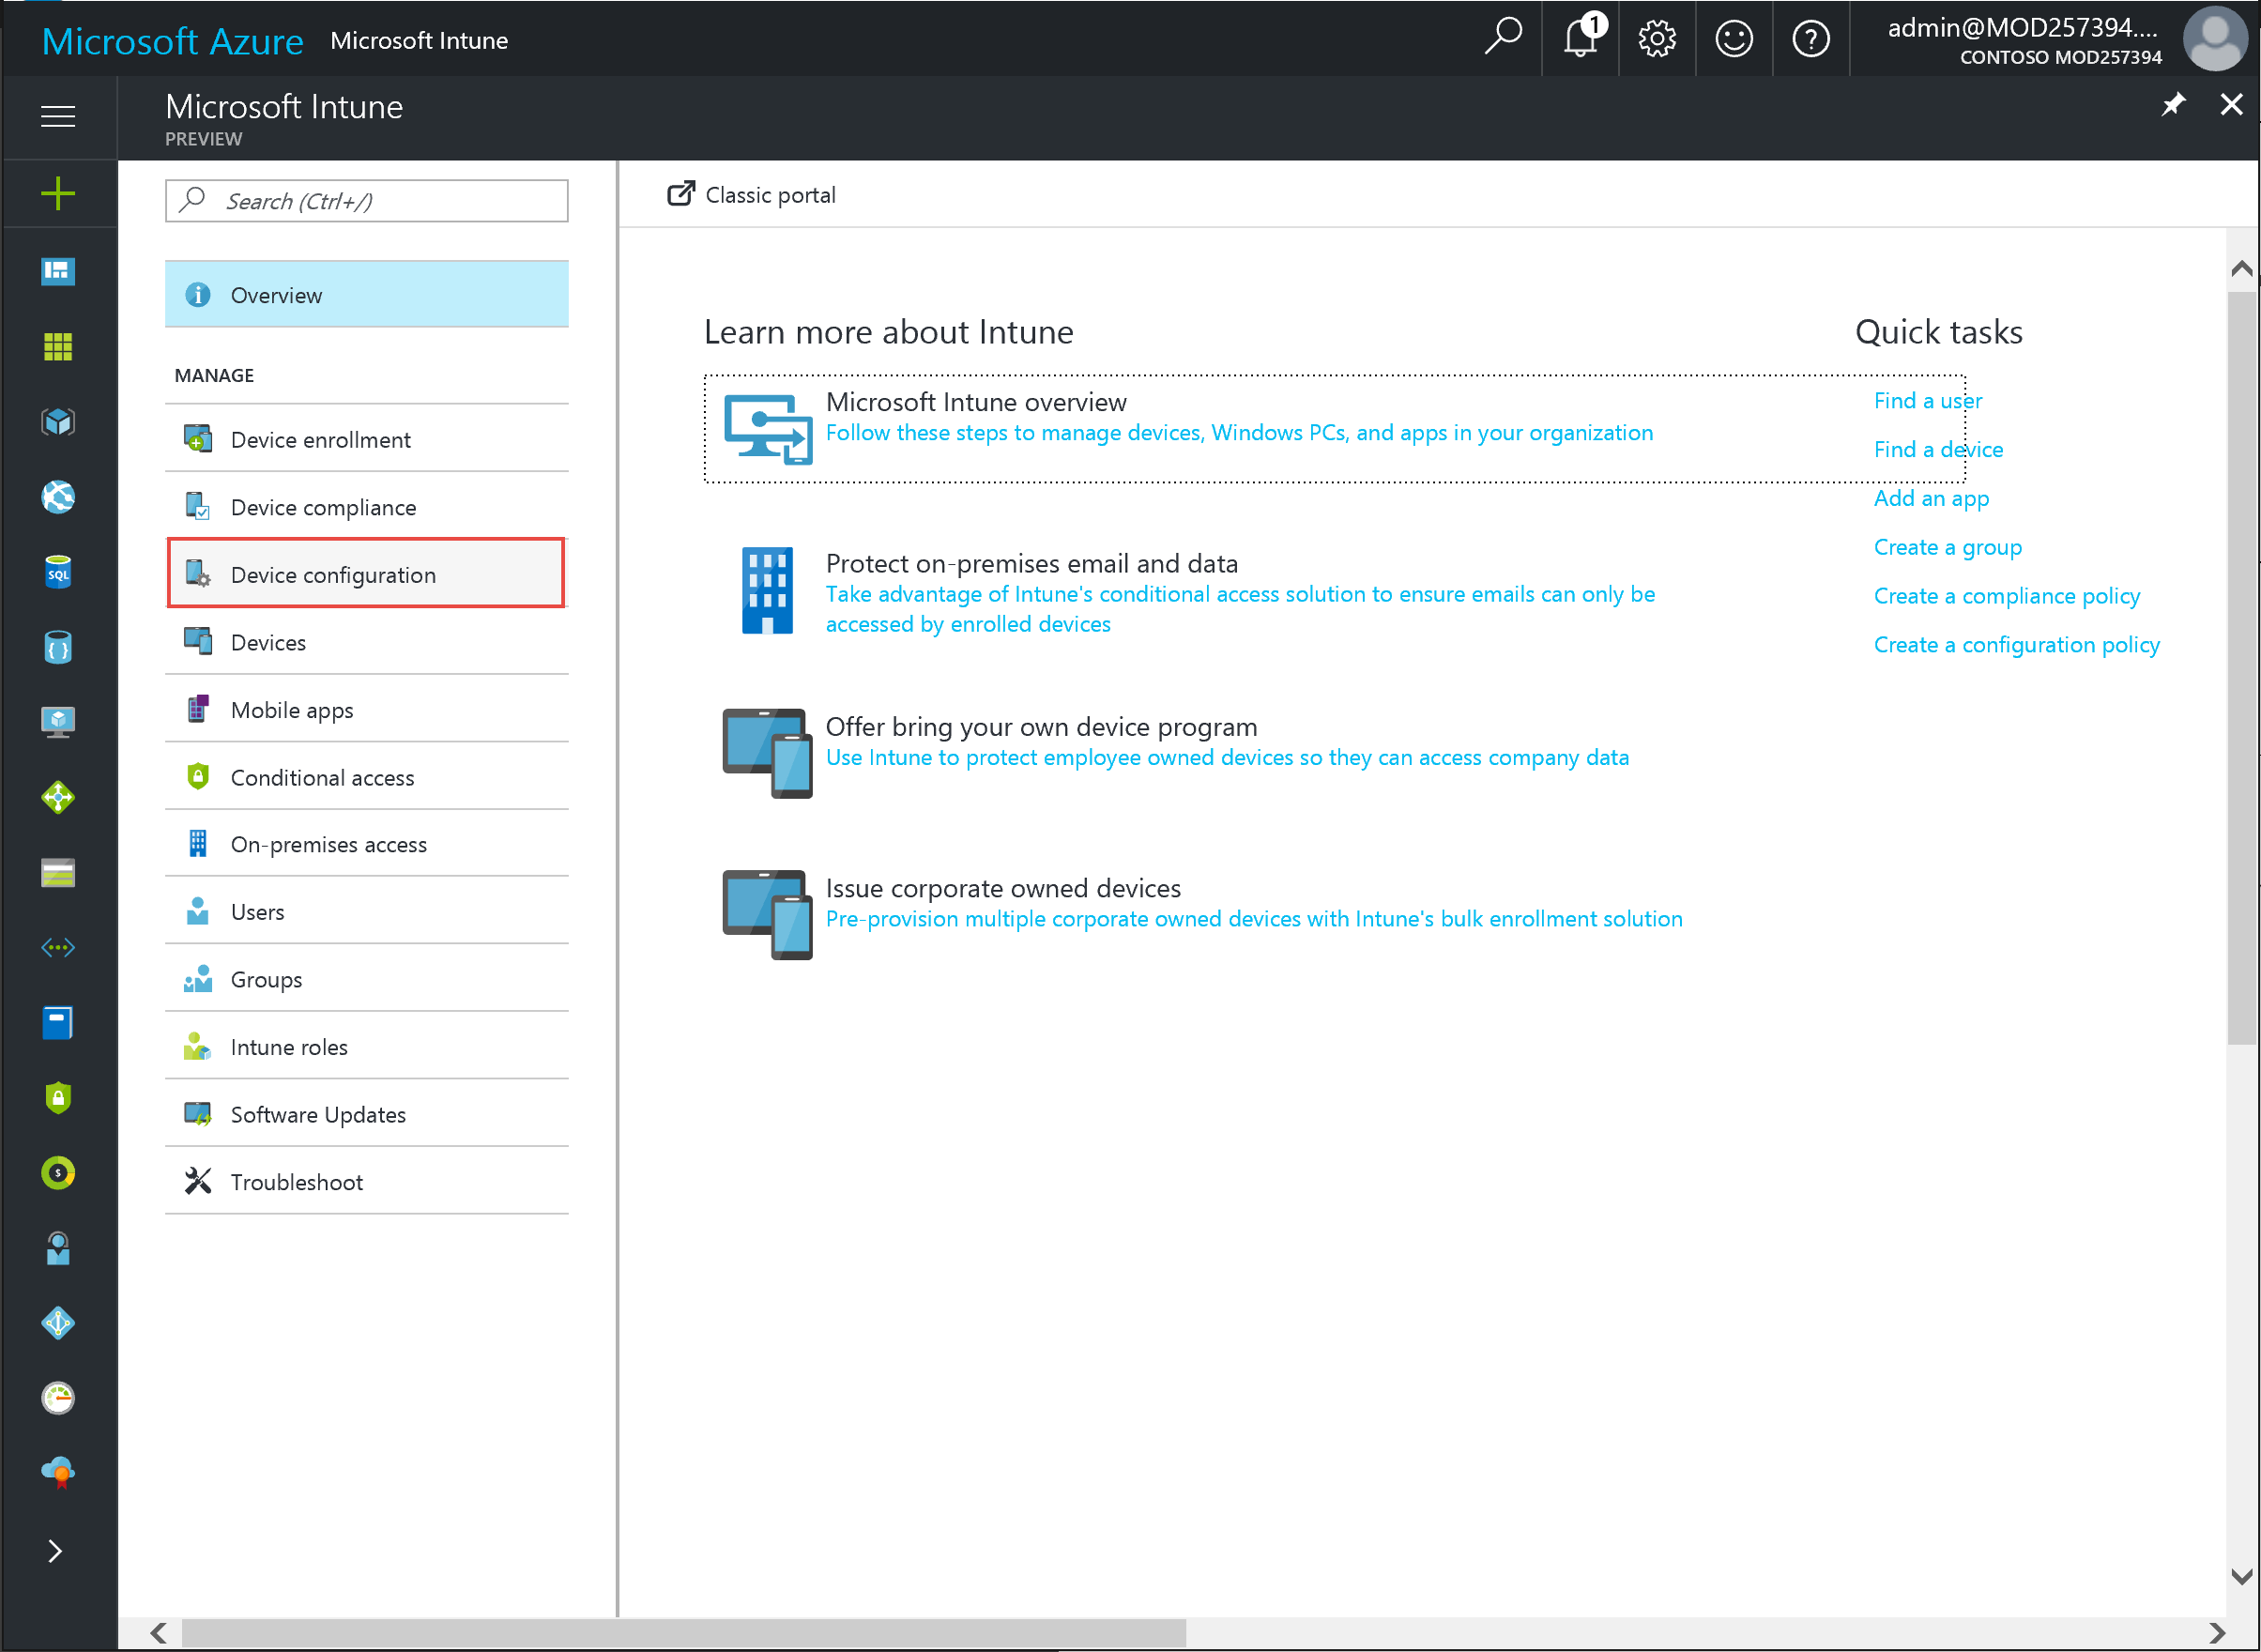Viewport: 2261px width, 1652px height.
Task: Click the green plus New resource icon
Action: point(58,193)
